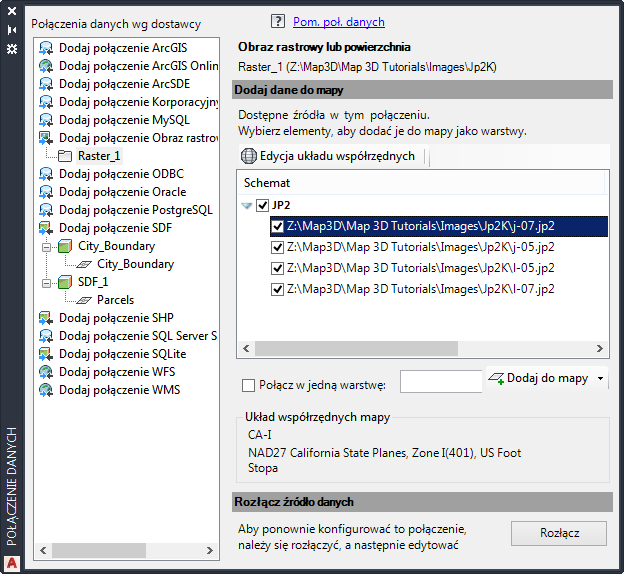
Task: Click the WFS connection icon
Action: click(46, 372)
